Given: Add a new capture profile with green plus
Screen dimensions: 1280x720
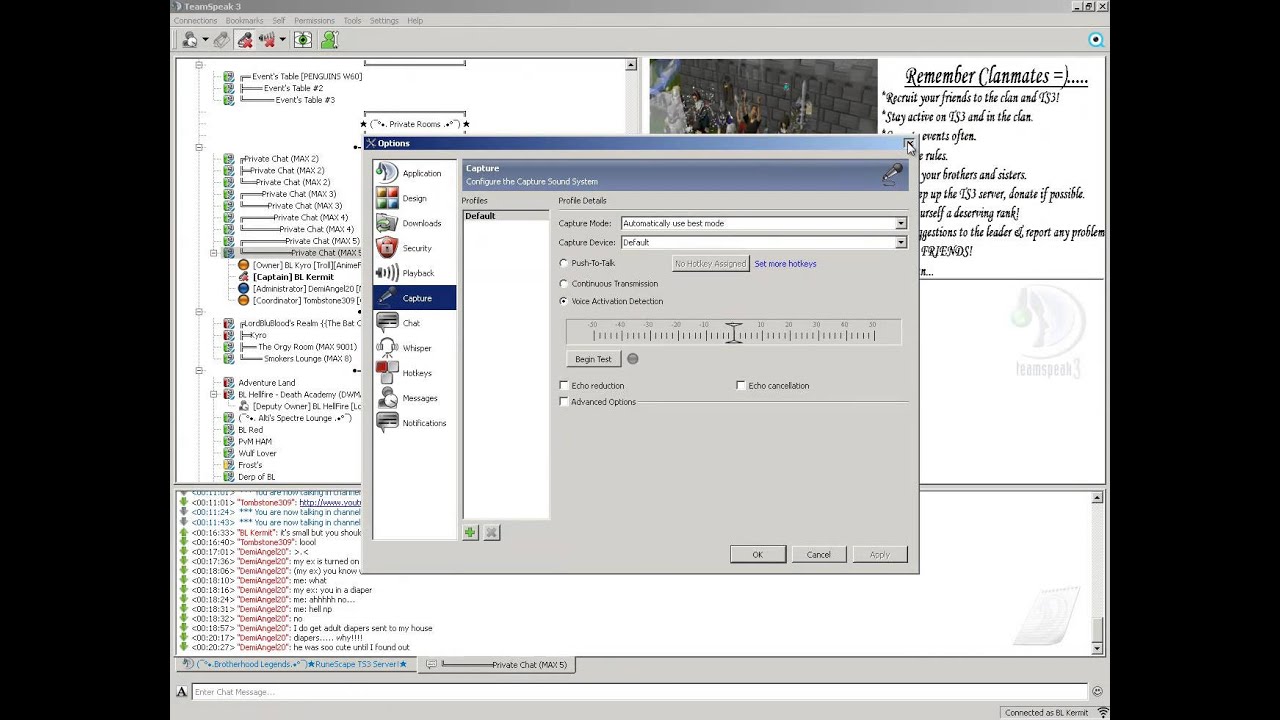Looking at the screenshot, I should click(x=470, y=533).
